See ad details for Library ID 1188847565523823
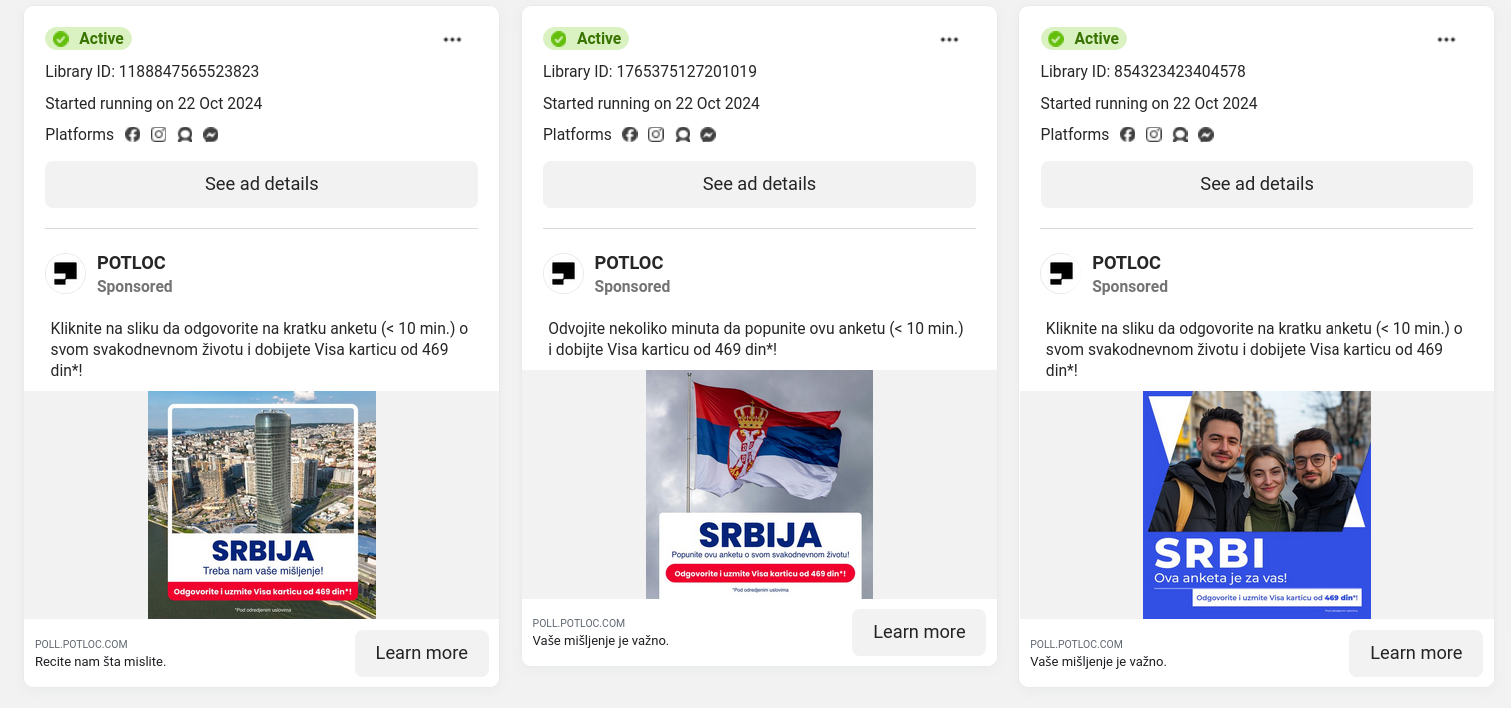Viewport: 1511px width, 708px height. [x=261, y=184]
